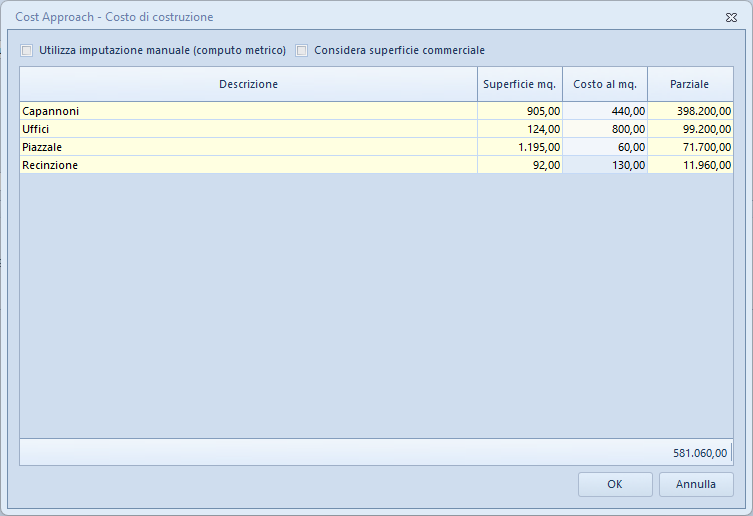Enable Utilizza imputazione manuale checkbox
The height and width of the screenshot is (516, 753).
tap(27, 50)
